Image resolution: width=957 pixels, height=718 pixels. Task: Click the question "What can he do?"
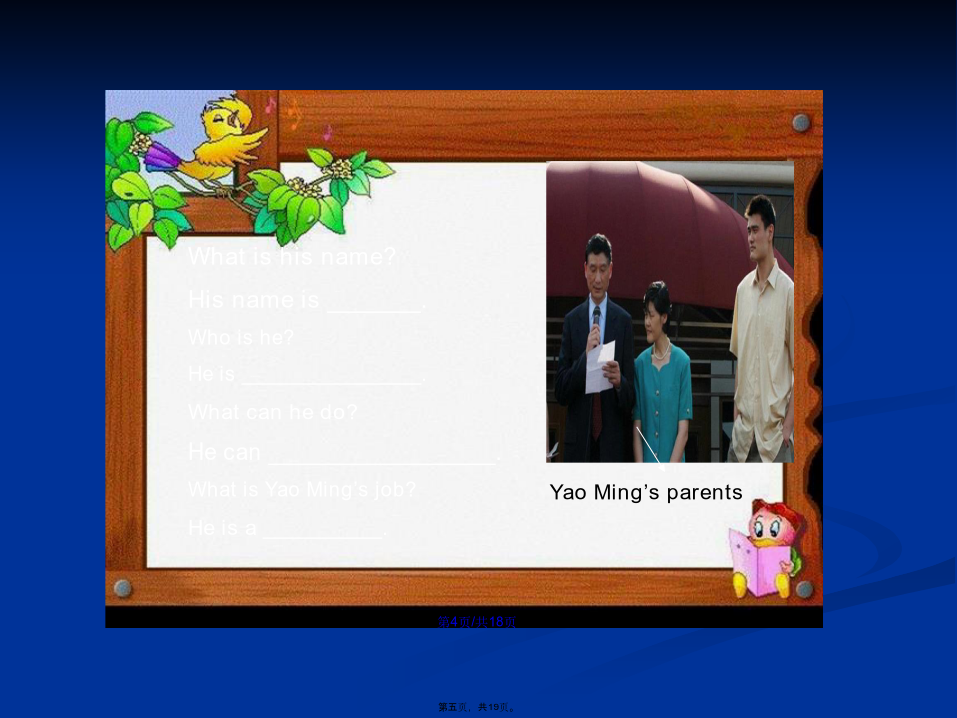pos(273,412)
